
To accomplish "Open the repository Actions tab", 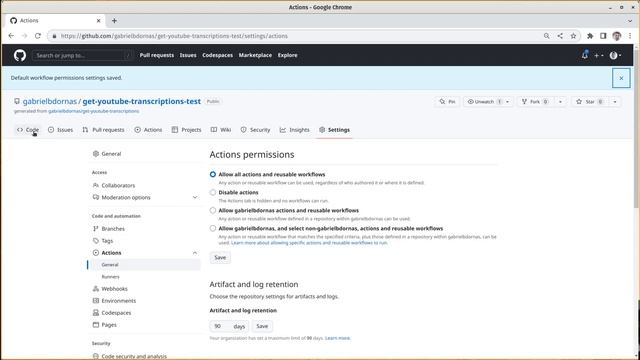I will tap(148, 130).
